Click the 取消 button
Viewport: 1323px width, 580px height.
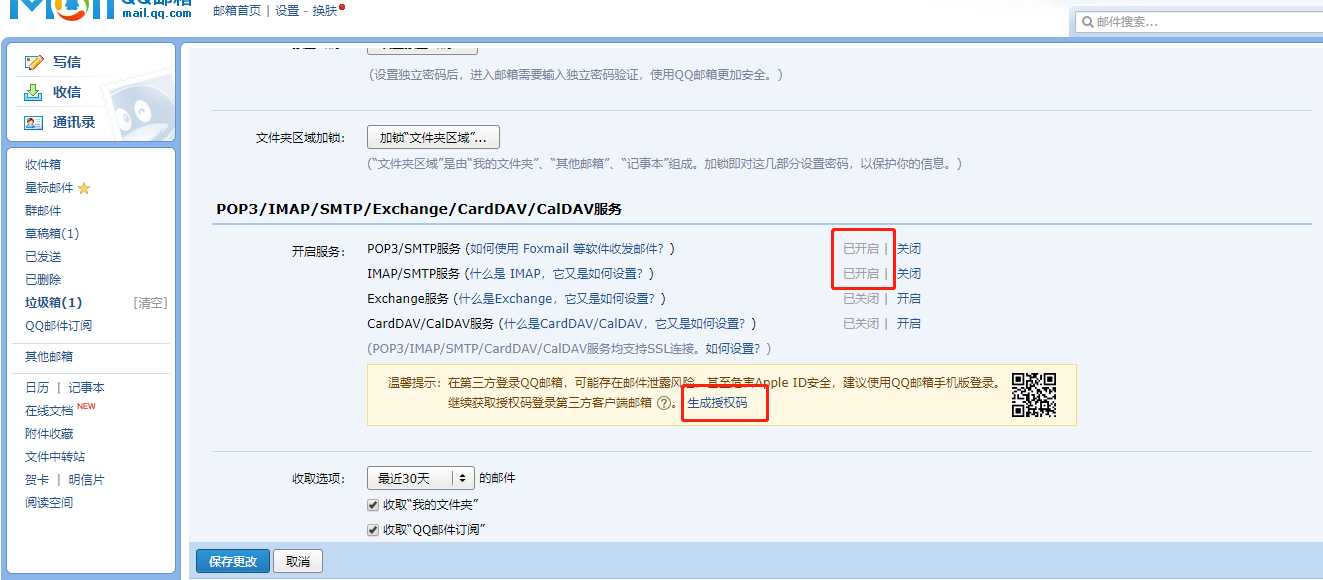298,562
